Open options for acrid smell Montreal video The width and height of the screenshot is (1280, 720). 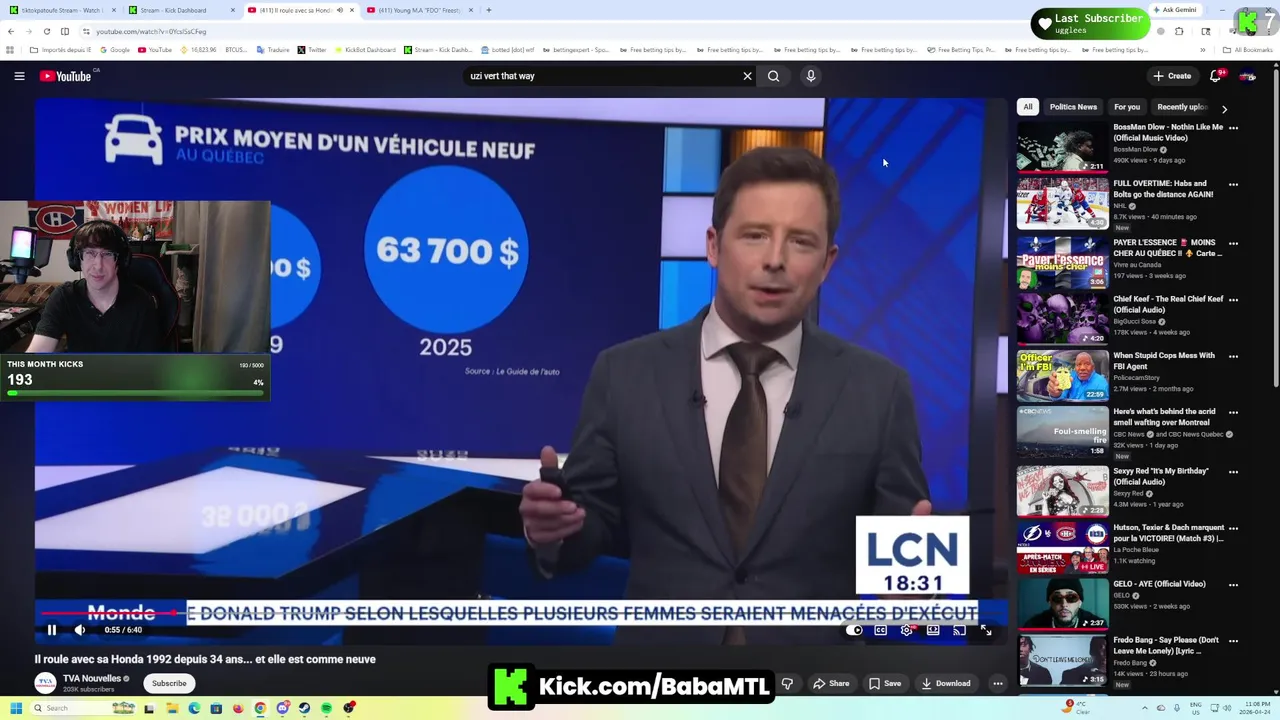tap(1233, 412)
